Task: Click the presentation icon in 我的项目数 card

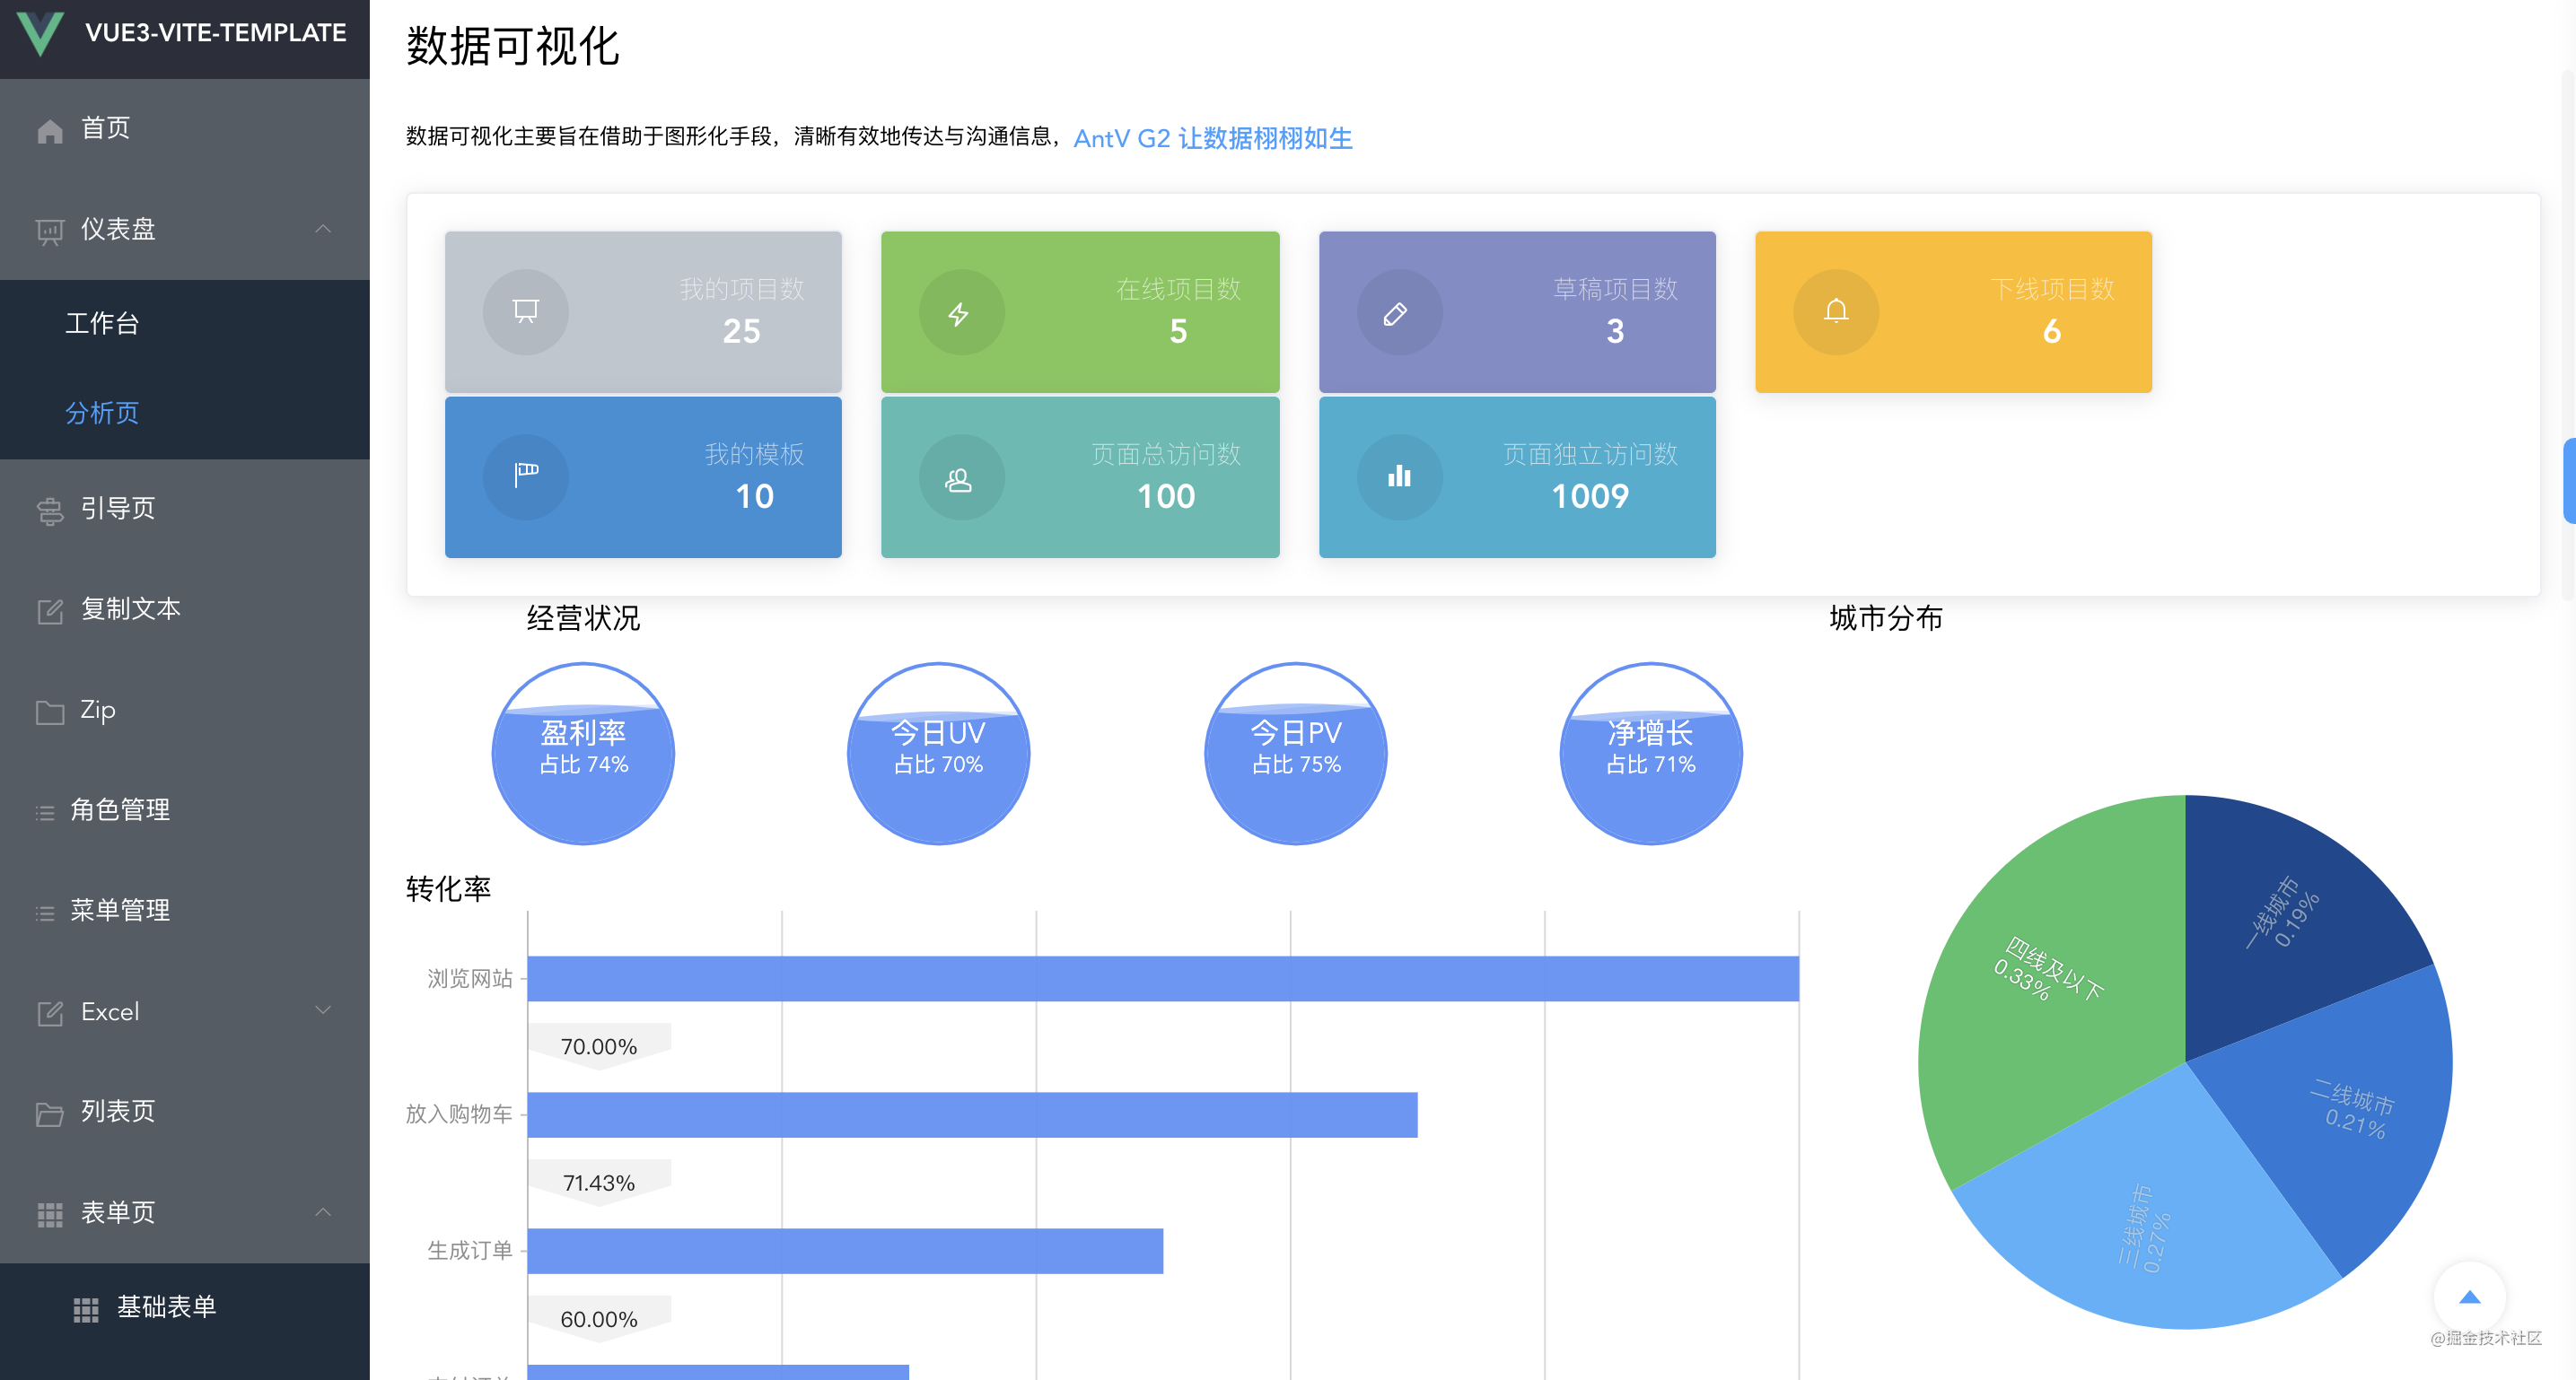Action: (526, 311)
